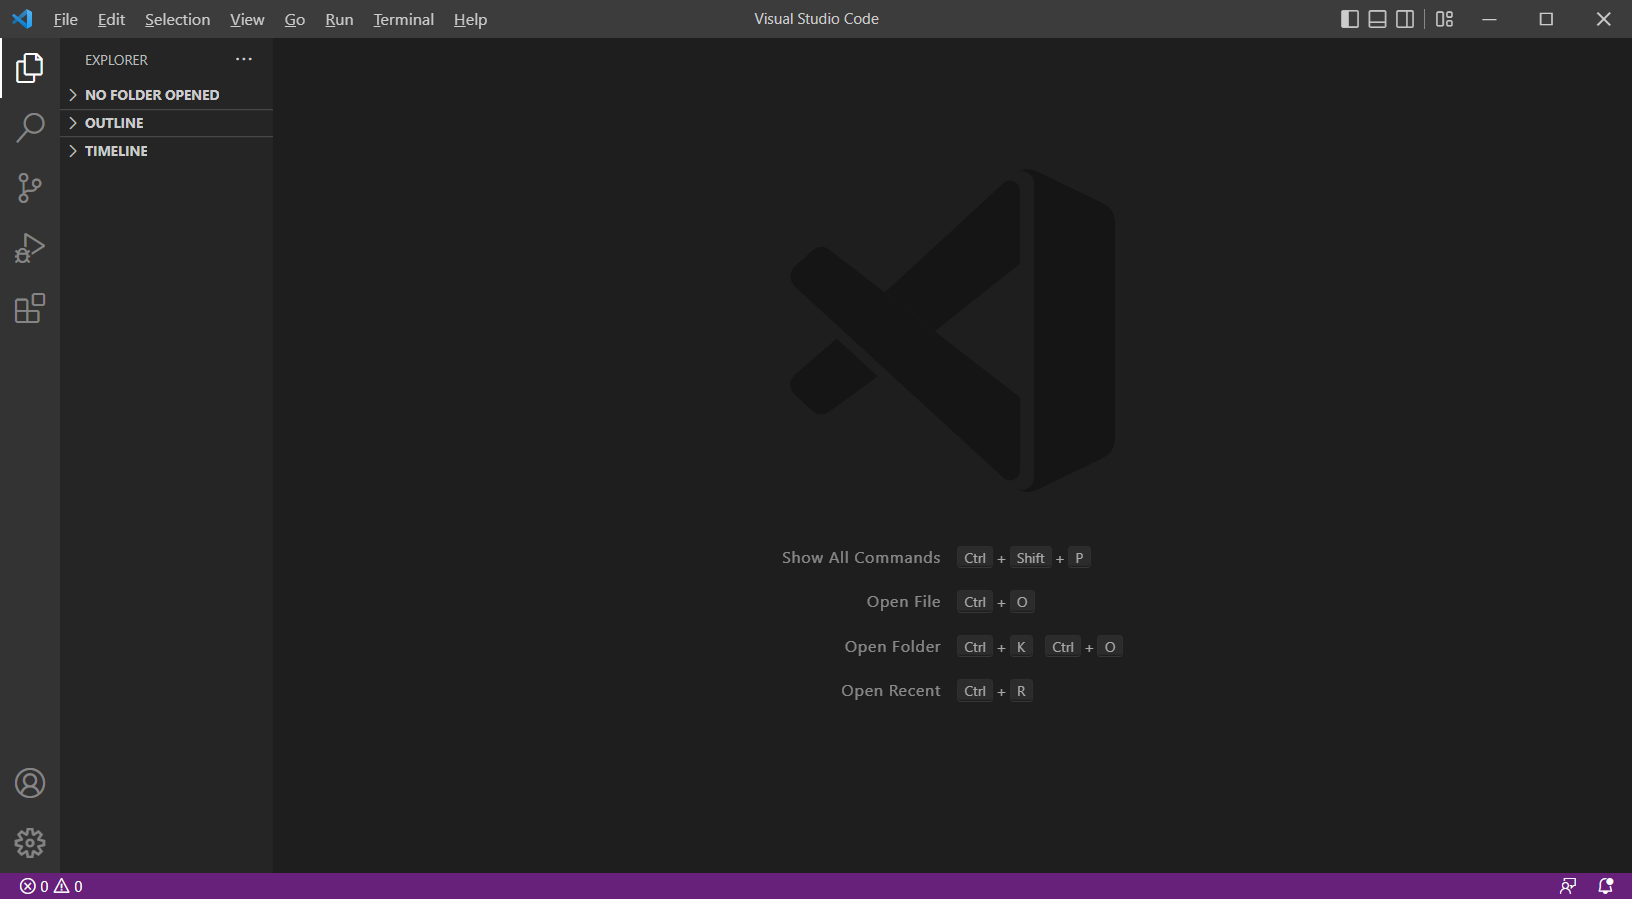This screenshot has width=1632, height=899.
Task: Click the Shift key hint
Action: click(x=1030, y=558)
